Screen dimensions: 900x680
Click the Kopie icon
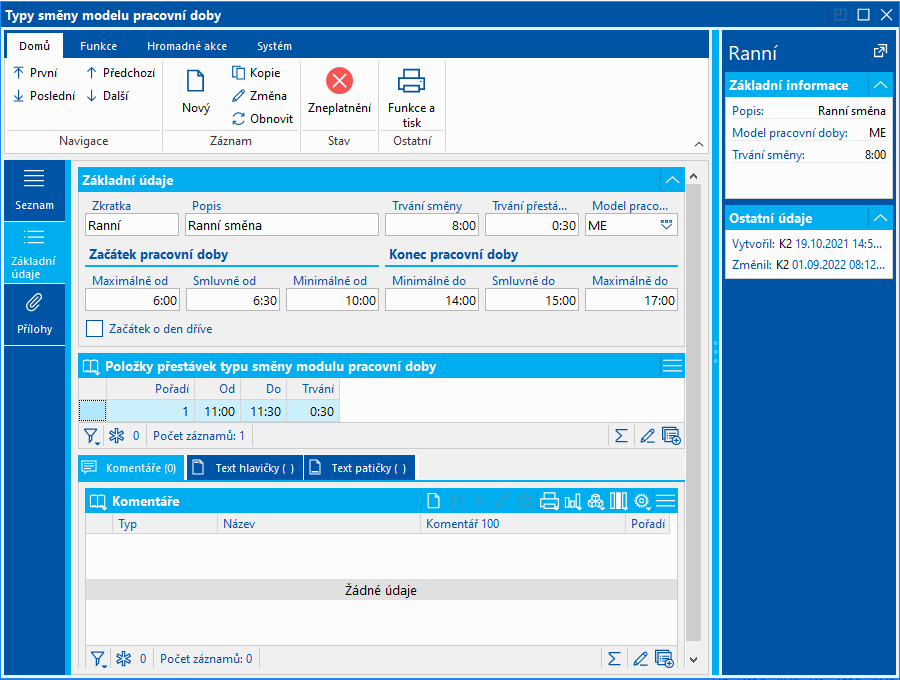coord(238,73)
